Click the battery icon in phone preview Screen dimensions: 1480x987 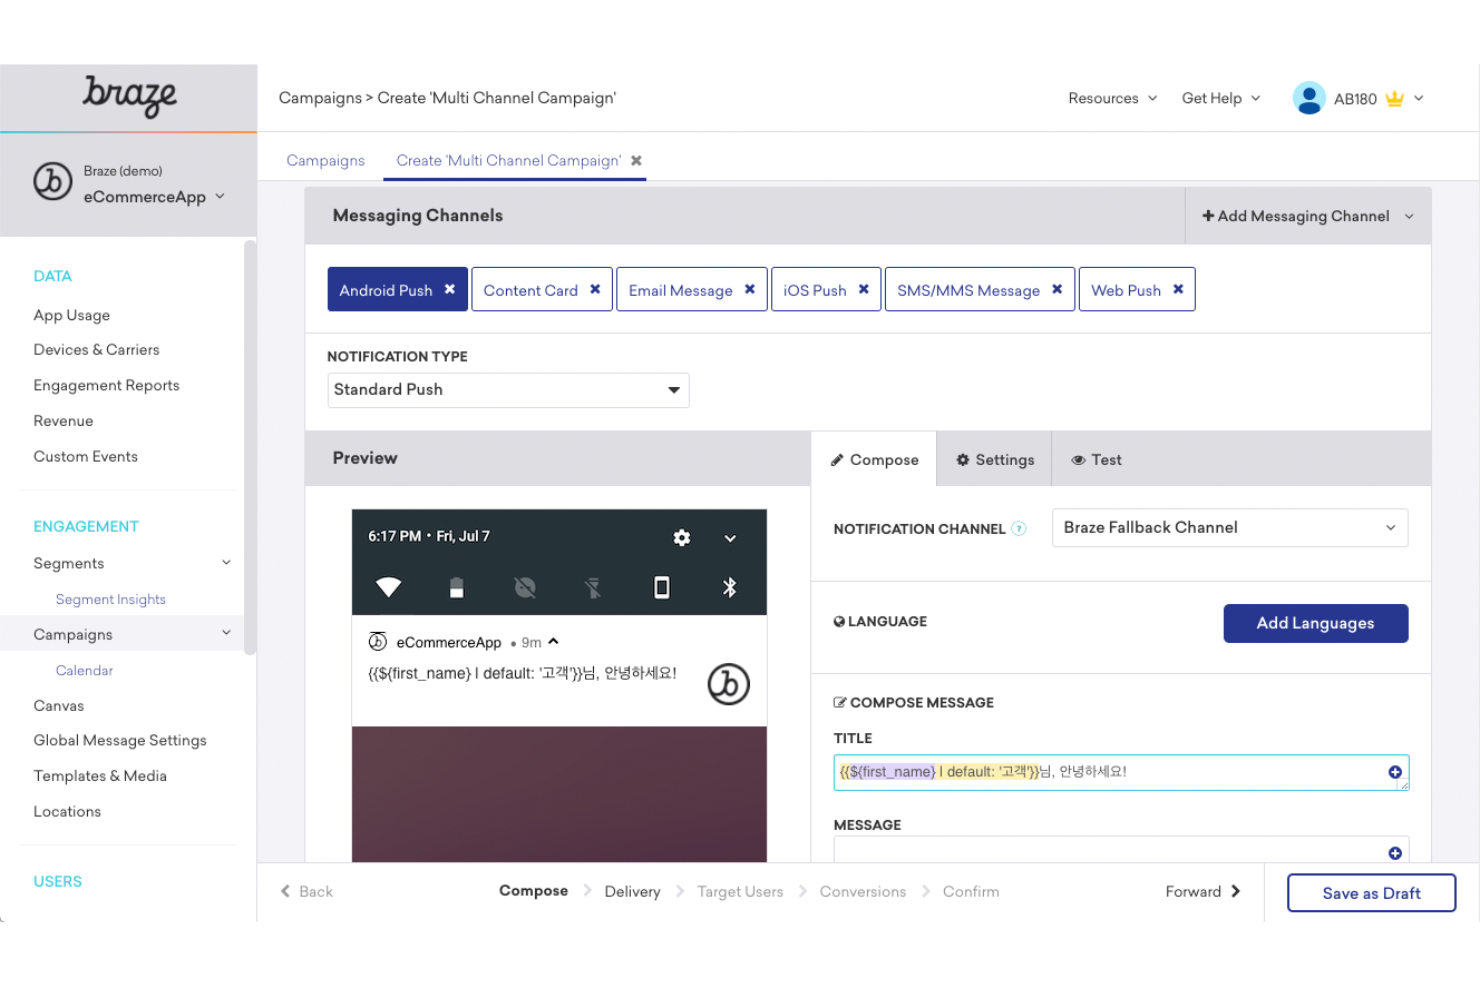click(x=456, y=587)
